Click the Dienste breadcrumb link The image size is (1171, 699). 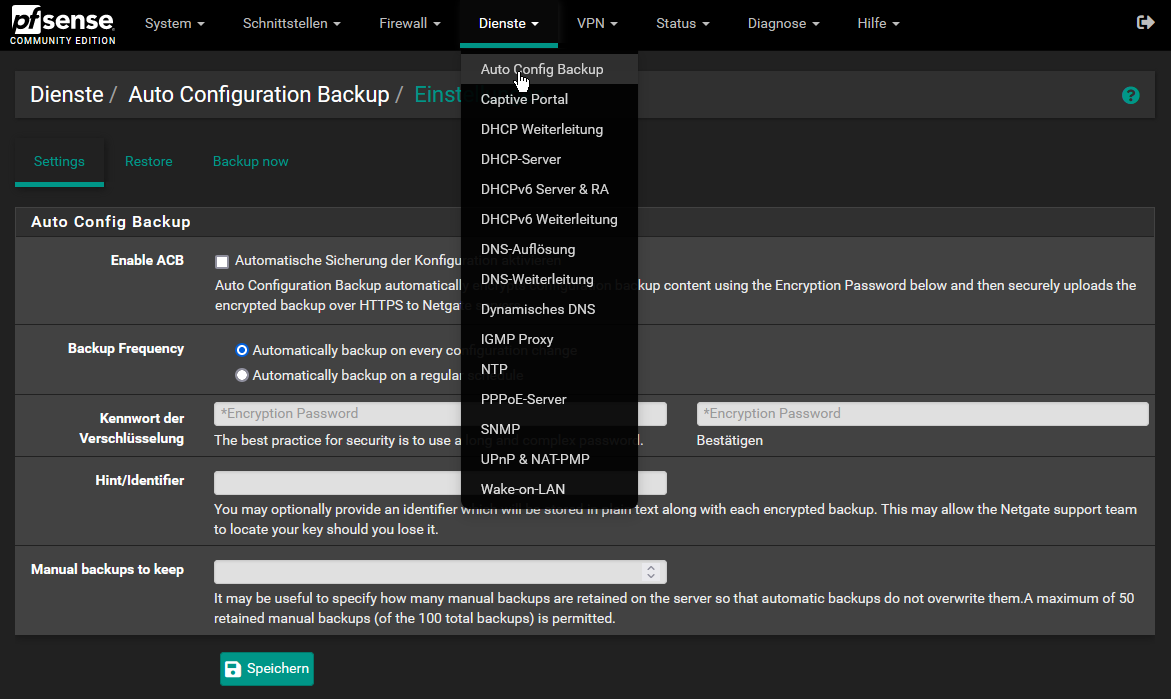point(66,94)
